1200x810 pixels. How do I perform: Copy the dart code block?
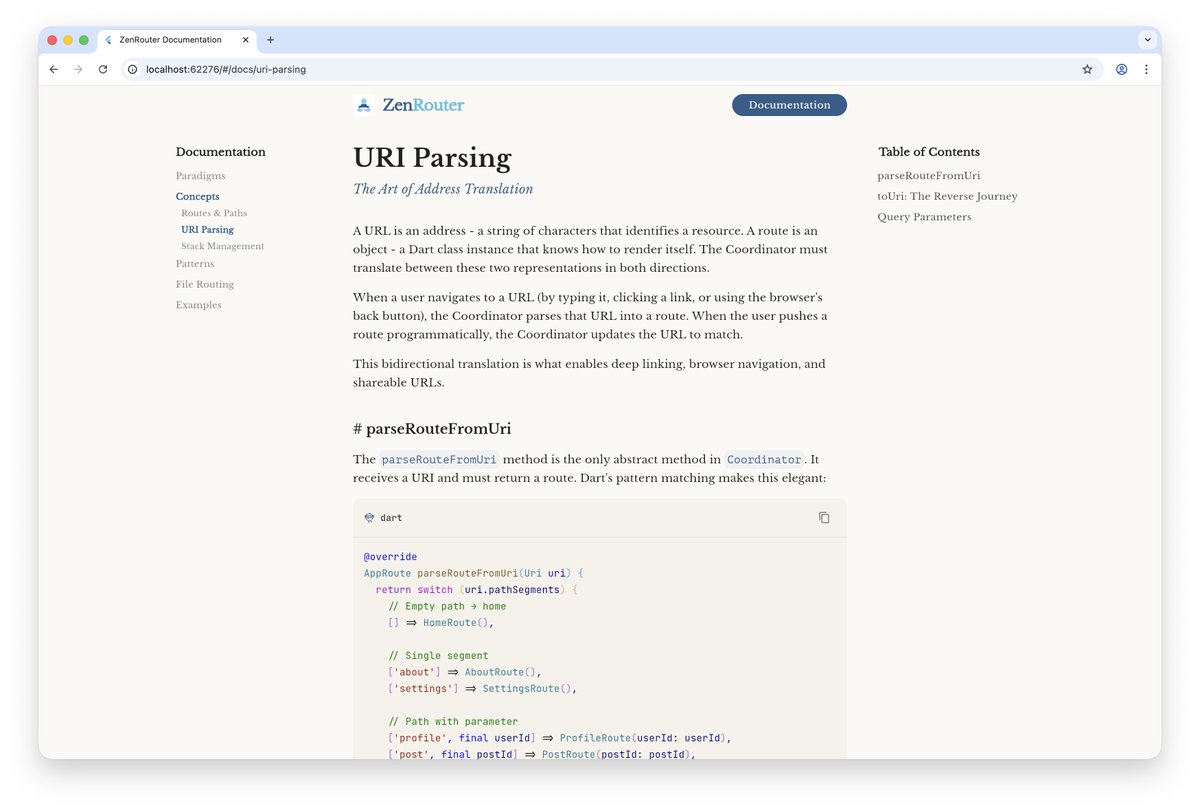824,518
